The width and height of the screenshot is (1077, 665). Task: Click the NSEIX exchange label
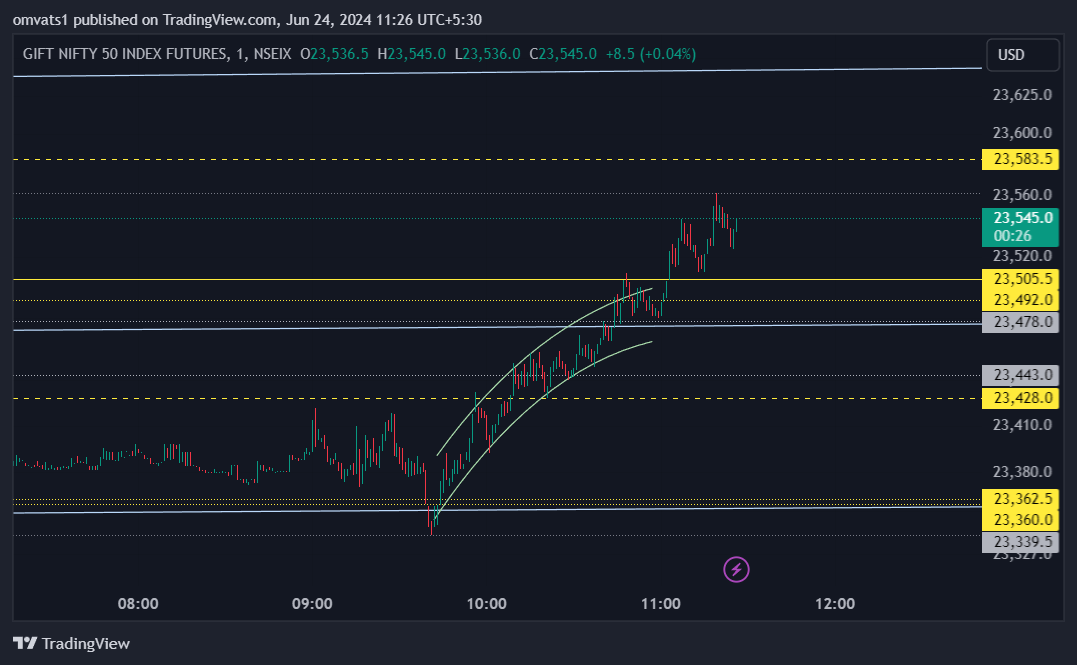[x=273, y=54]
